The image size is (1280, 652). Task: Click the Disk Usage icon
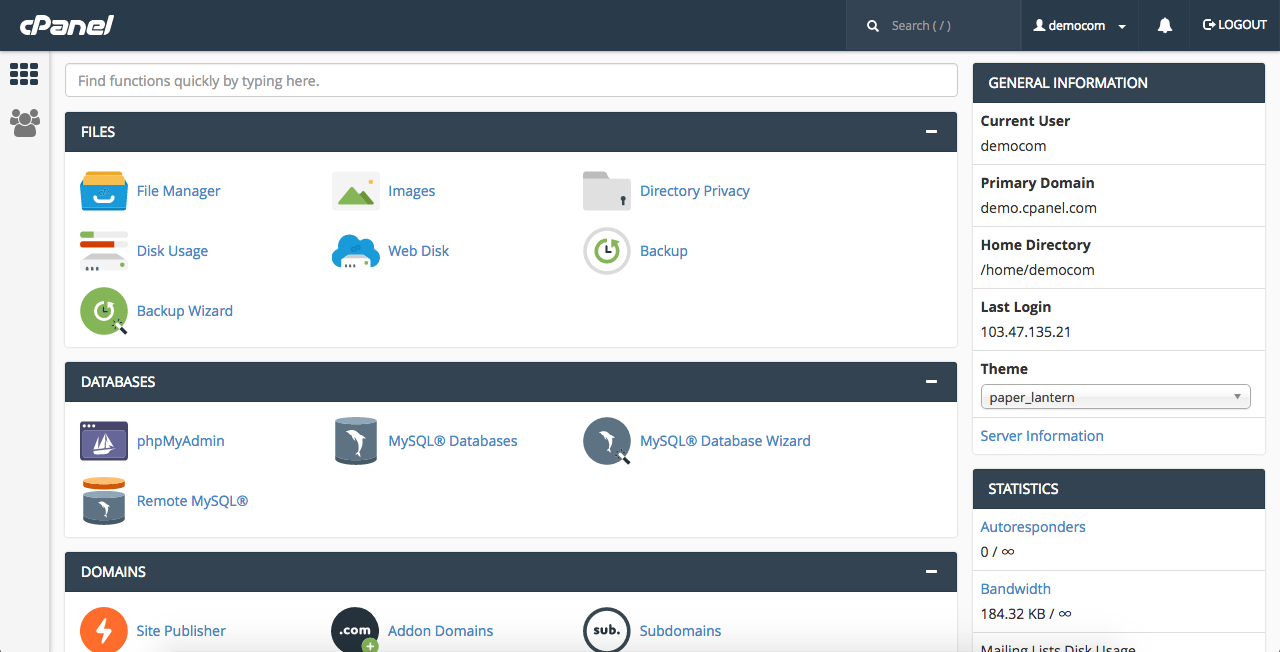tap(104, 251)
